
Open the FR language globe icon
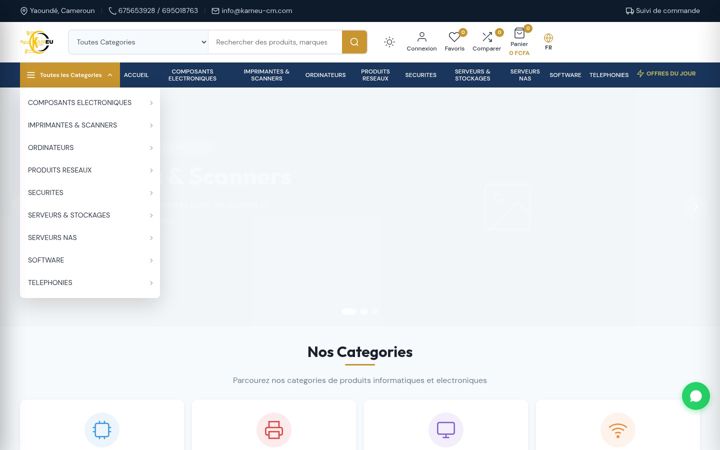548,38
